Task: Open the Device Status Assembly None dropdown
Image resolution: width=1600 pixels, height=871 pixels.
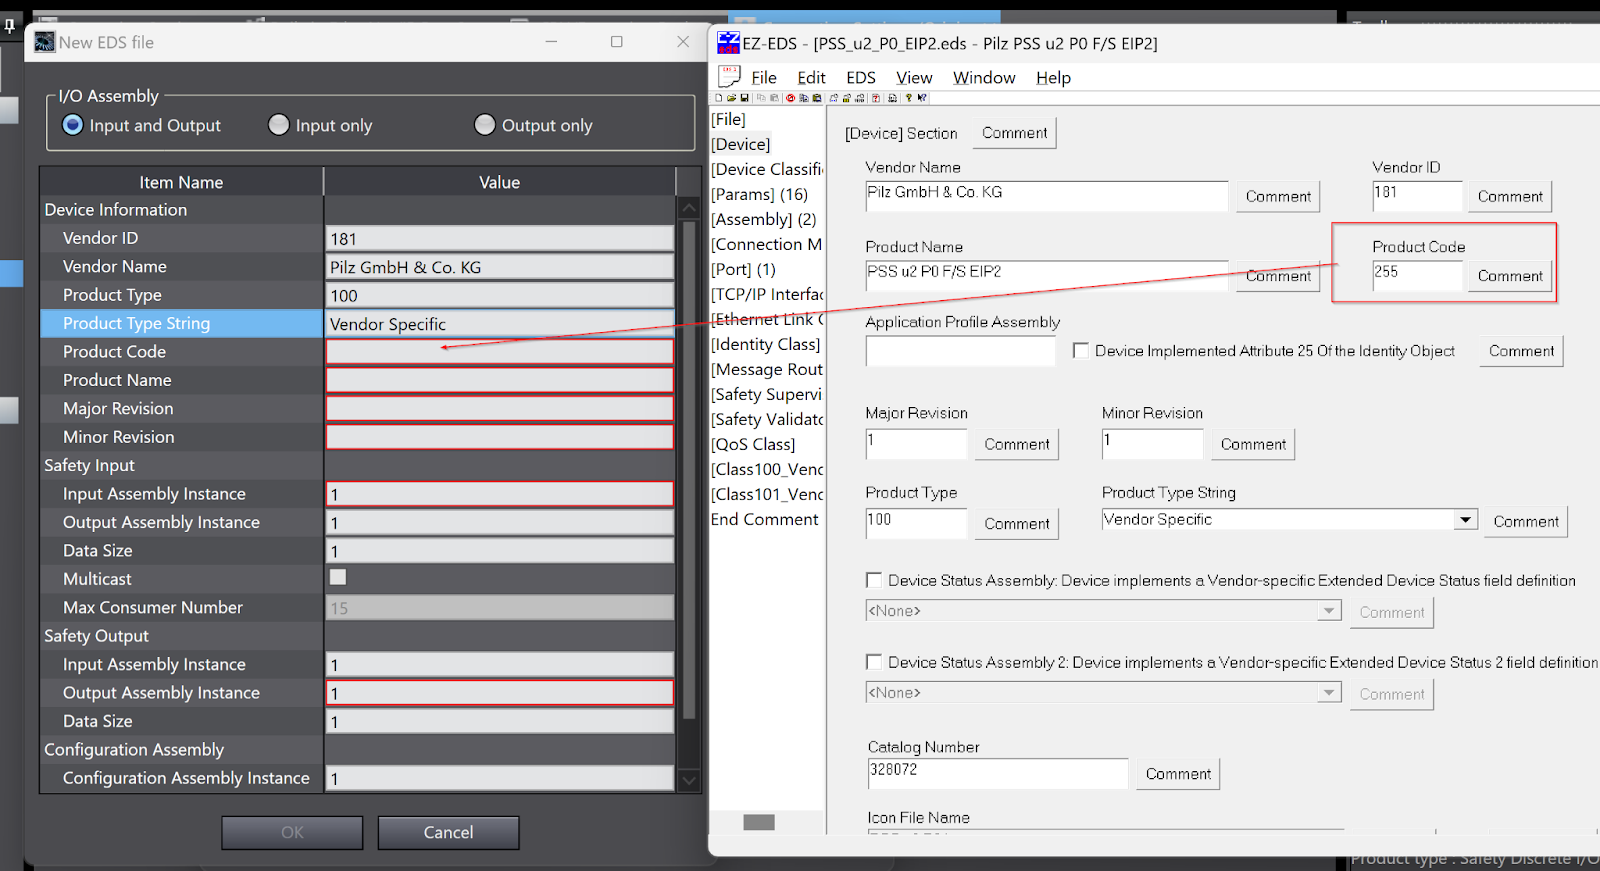Action: (1329, 611)
